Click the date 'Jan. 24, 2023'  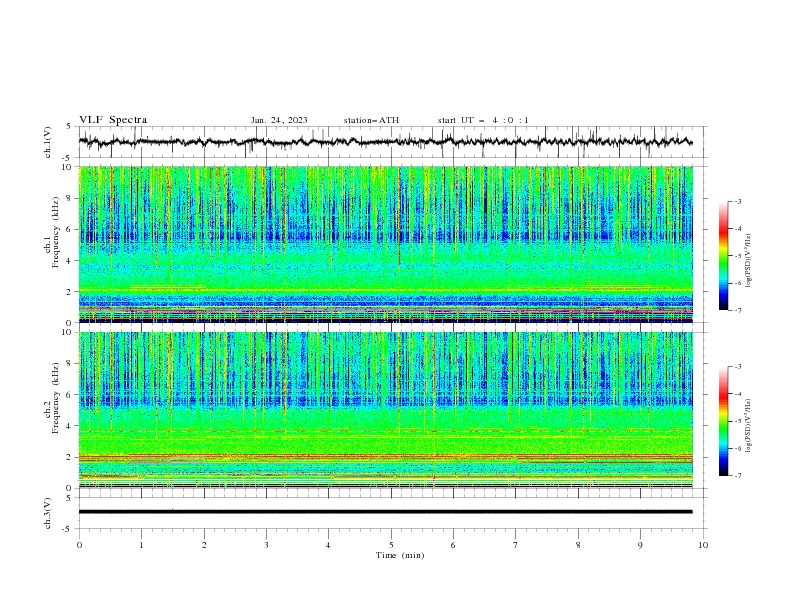click(279, 120)
